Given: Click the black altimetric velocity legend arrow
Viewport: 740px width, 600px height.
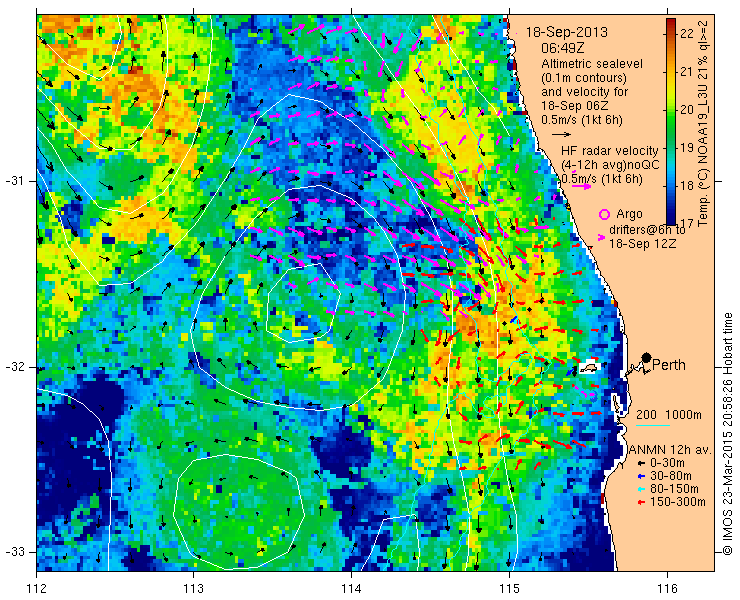Looking at the screenshot, I should [x=562, y=135].
